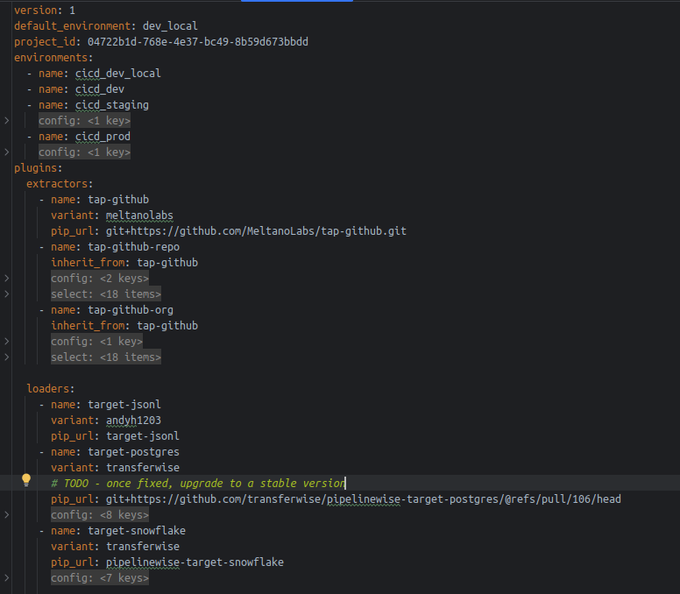Expand gutter arrow for target-snowflake config
Viewport: 680px width, 594px height.
(7, 578)
